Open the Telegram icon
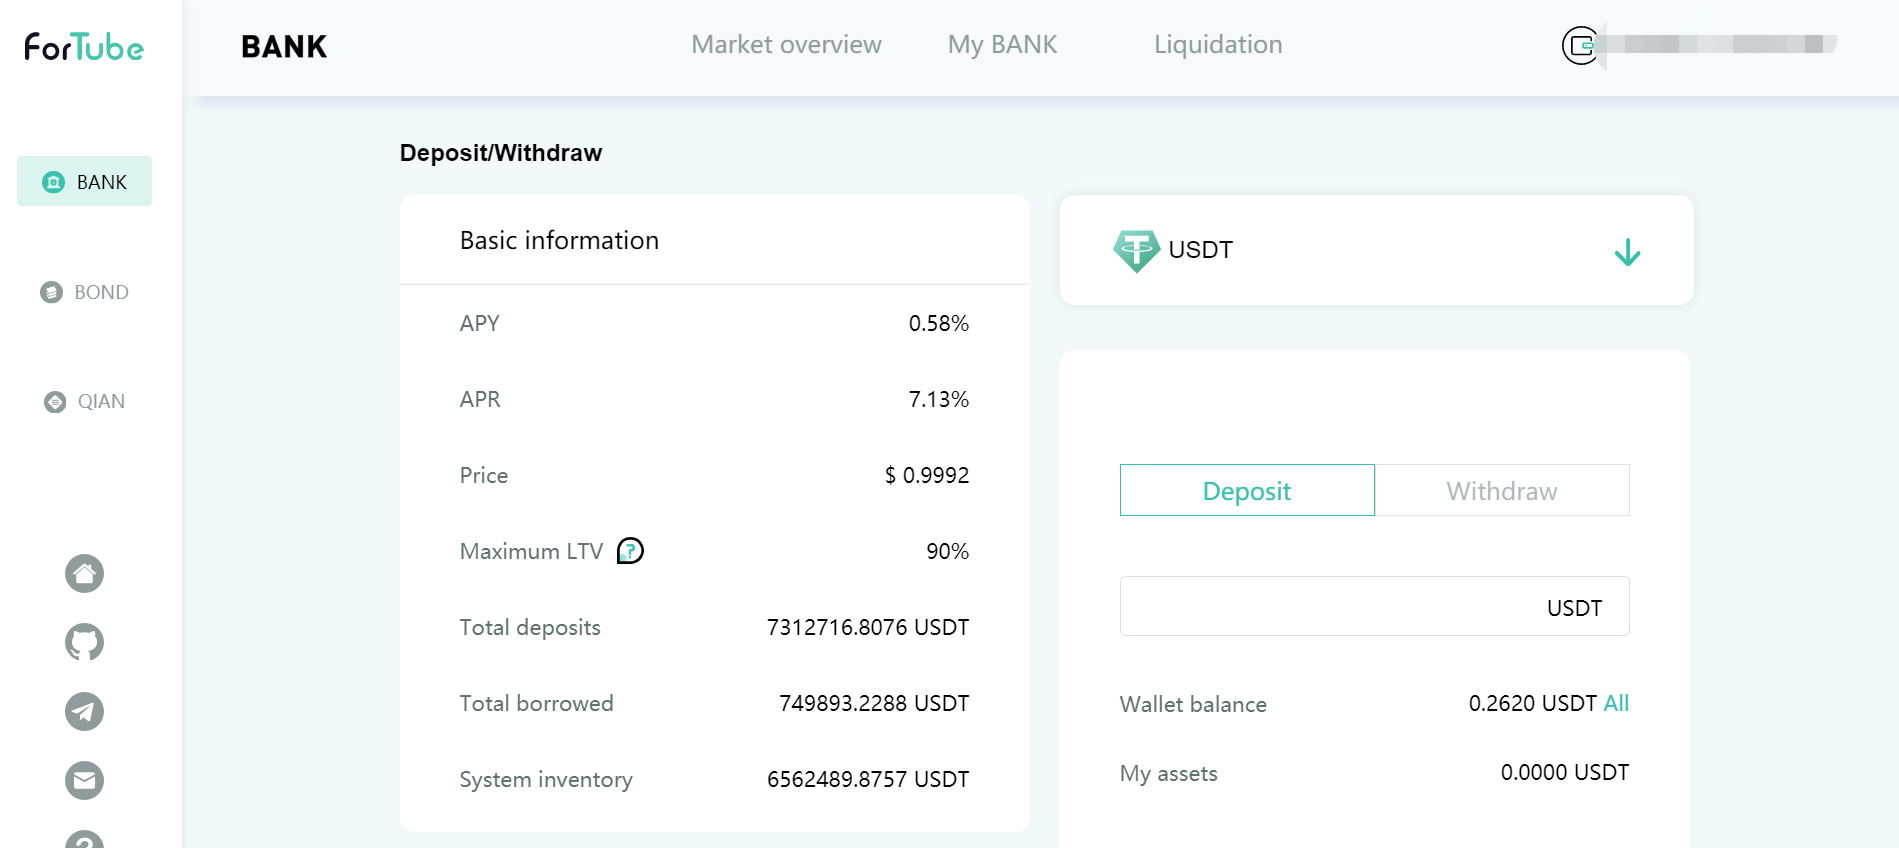Image resolution: width=1899 pixels, height=848 pixels. click(84, 711)
